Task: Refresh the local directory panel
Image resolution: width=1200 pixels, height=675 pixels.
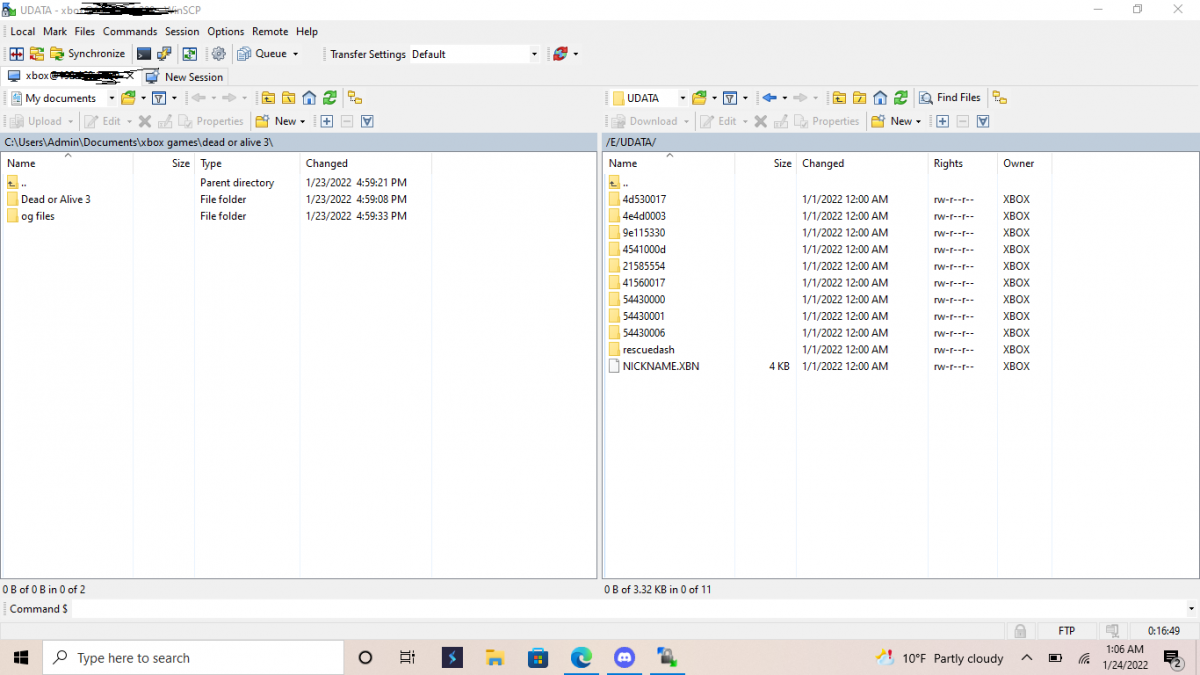Action: pyautogui.click(x=330, y=98)
